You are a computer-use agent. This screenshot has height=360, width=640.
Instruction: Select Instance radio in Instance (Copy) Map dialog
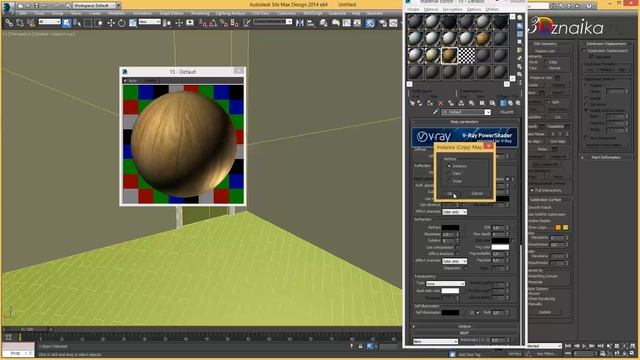click(x=449, y=166)
